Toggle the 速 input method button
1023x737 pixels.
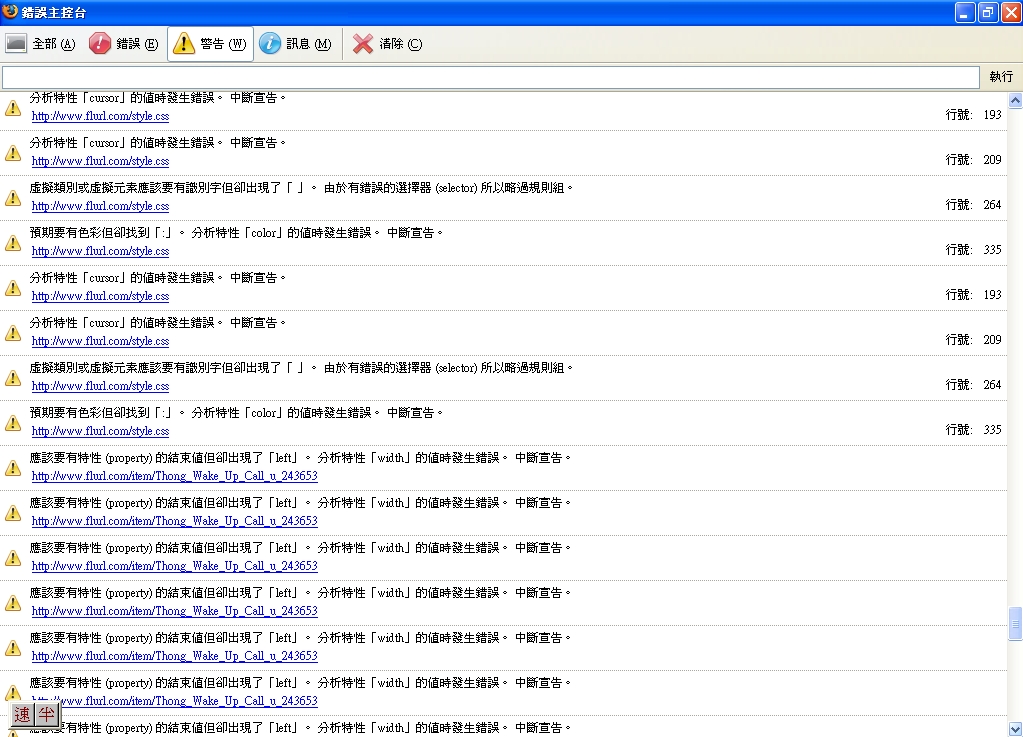point(22,714)
